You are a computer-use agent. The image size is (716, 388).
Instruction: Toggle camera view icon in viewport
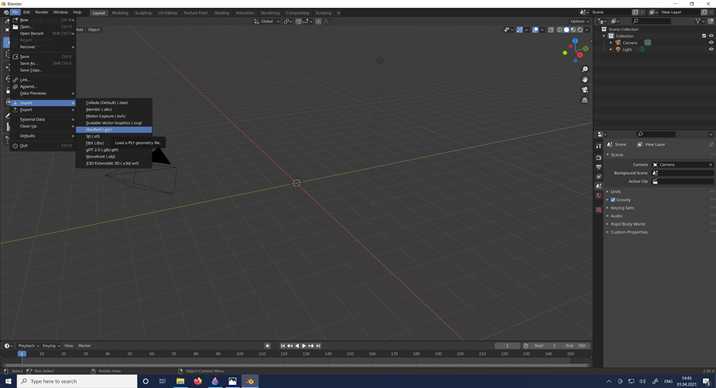584,89
